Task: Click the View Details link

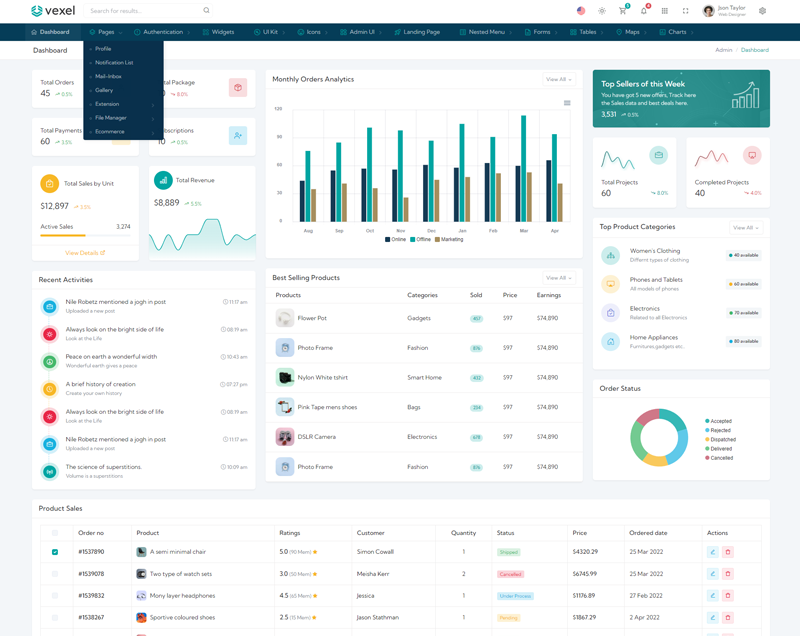Action: pos(85,253)
